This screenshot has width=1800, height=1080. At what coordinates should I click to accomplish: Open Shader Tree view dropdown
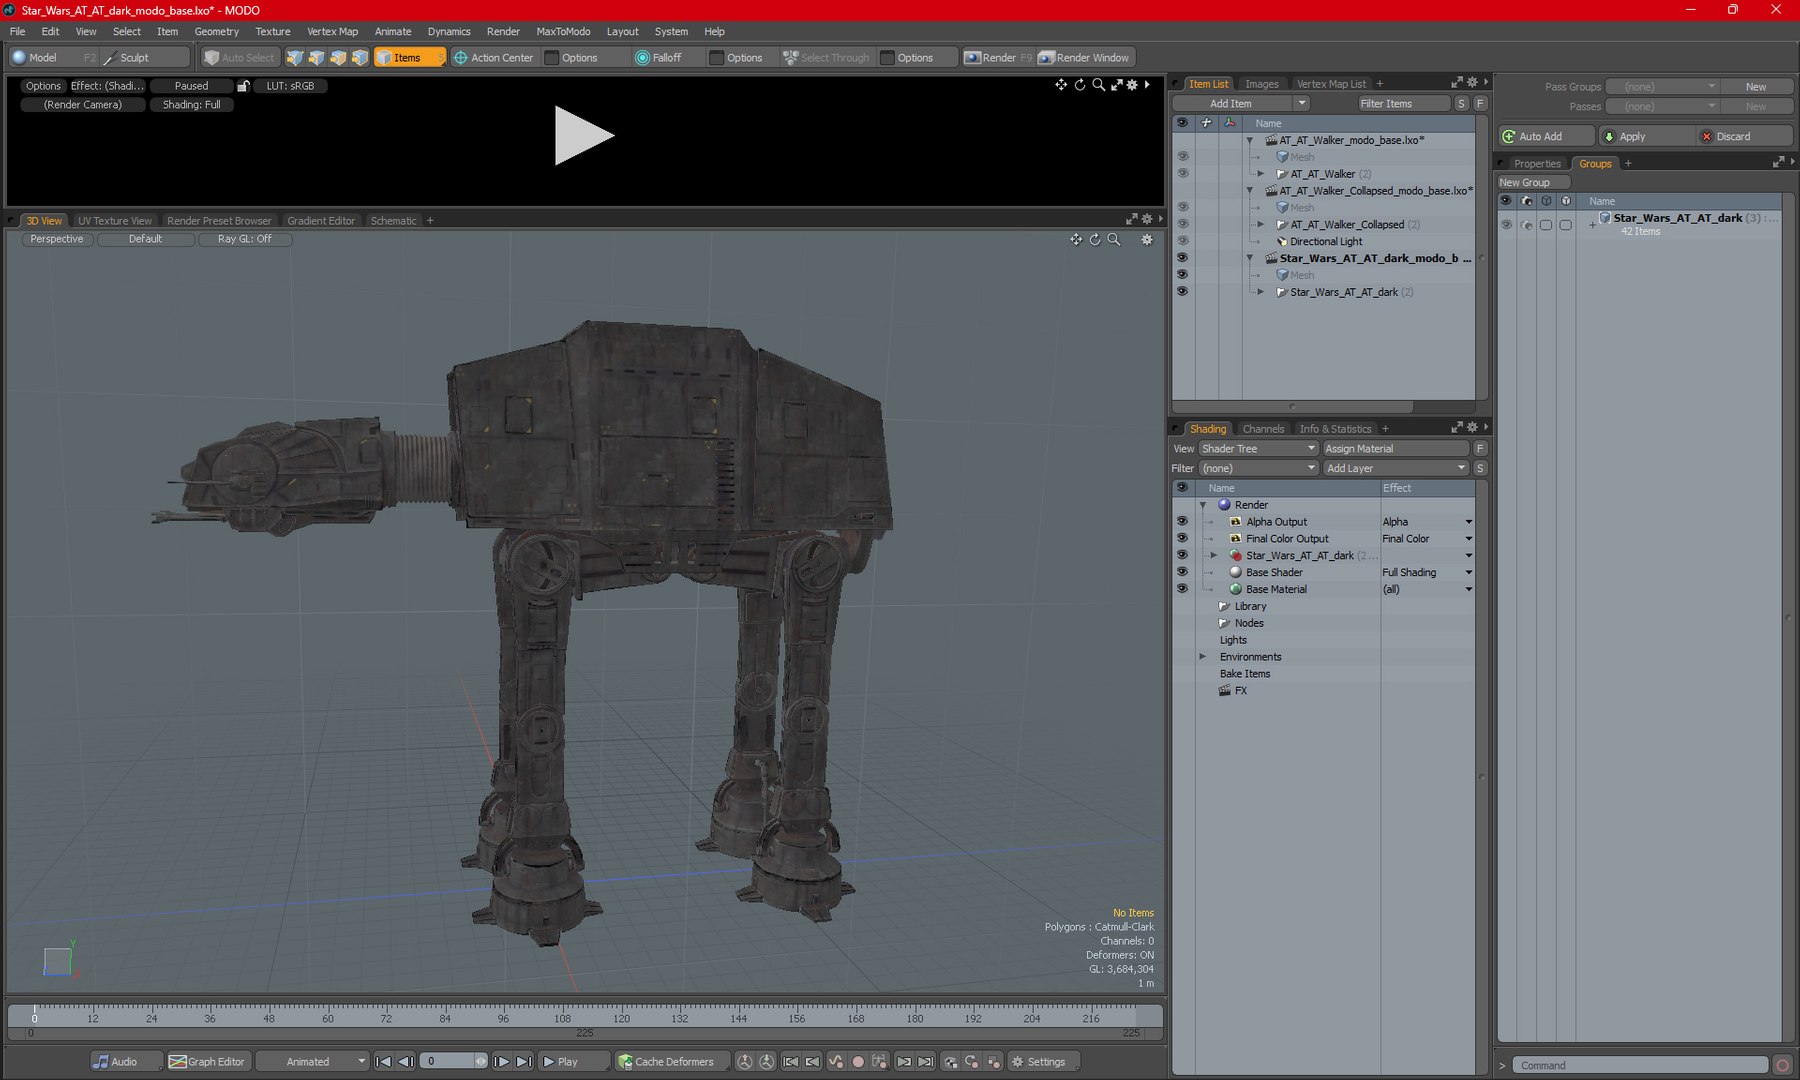pyautogui.click(x=1258, y=449)
